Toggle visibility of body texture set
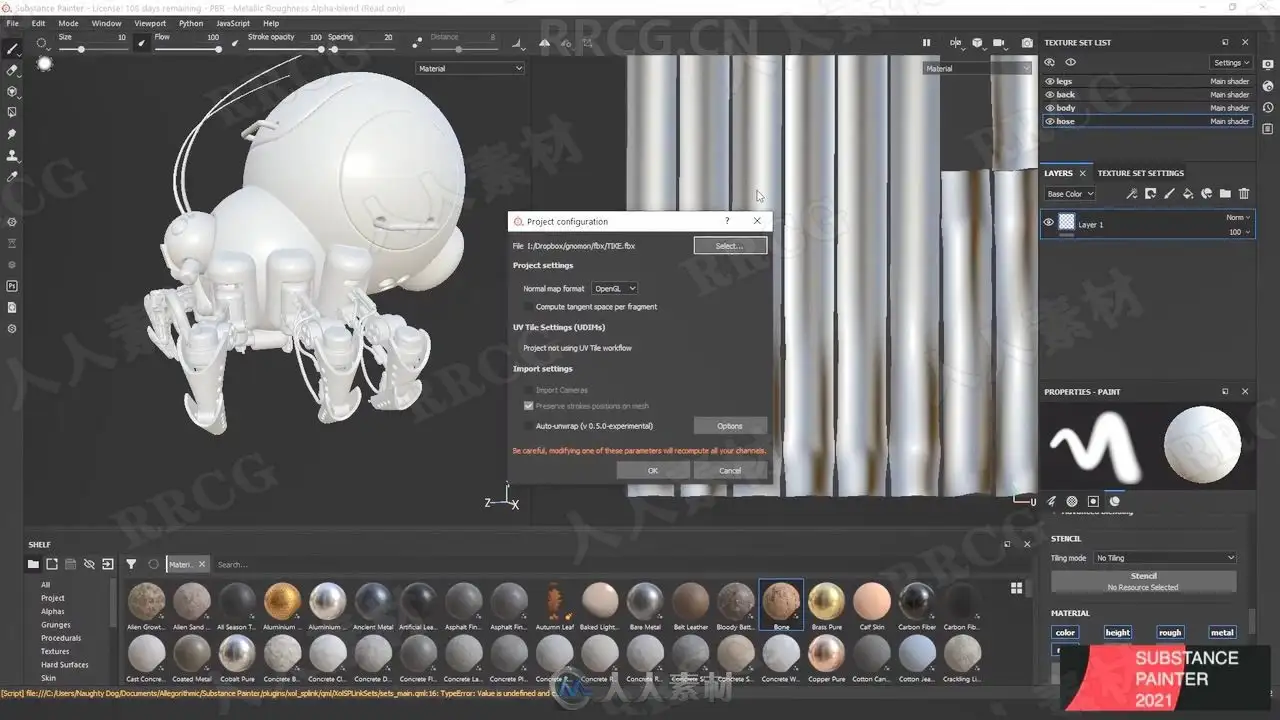Screen dimensions: 1280x720 [x=1050, y=108]
